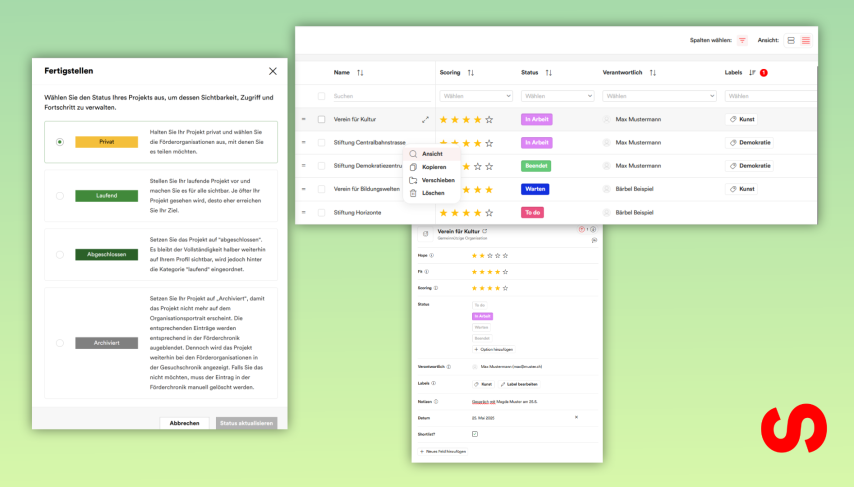Click expand arrows on Verein für Kultur row
The height and width of the screenshot is (487, 854).
[x=425, y=119]
